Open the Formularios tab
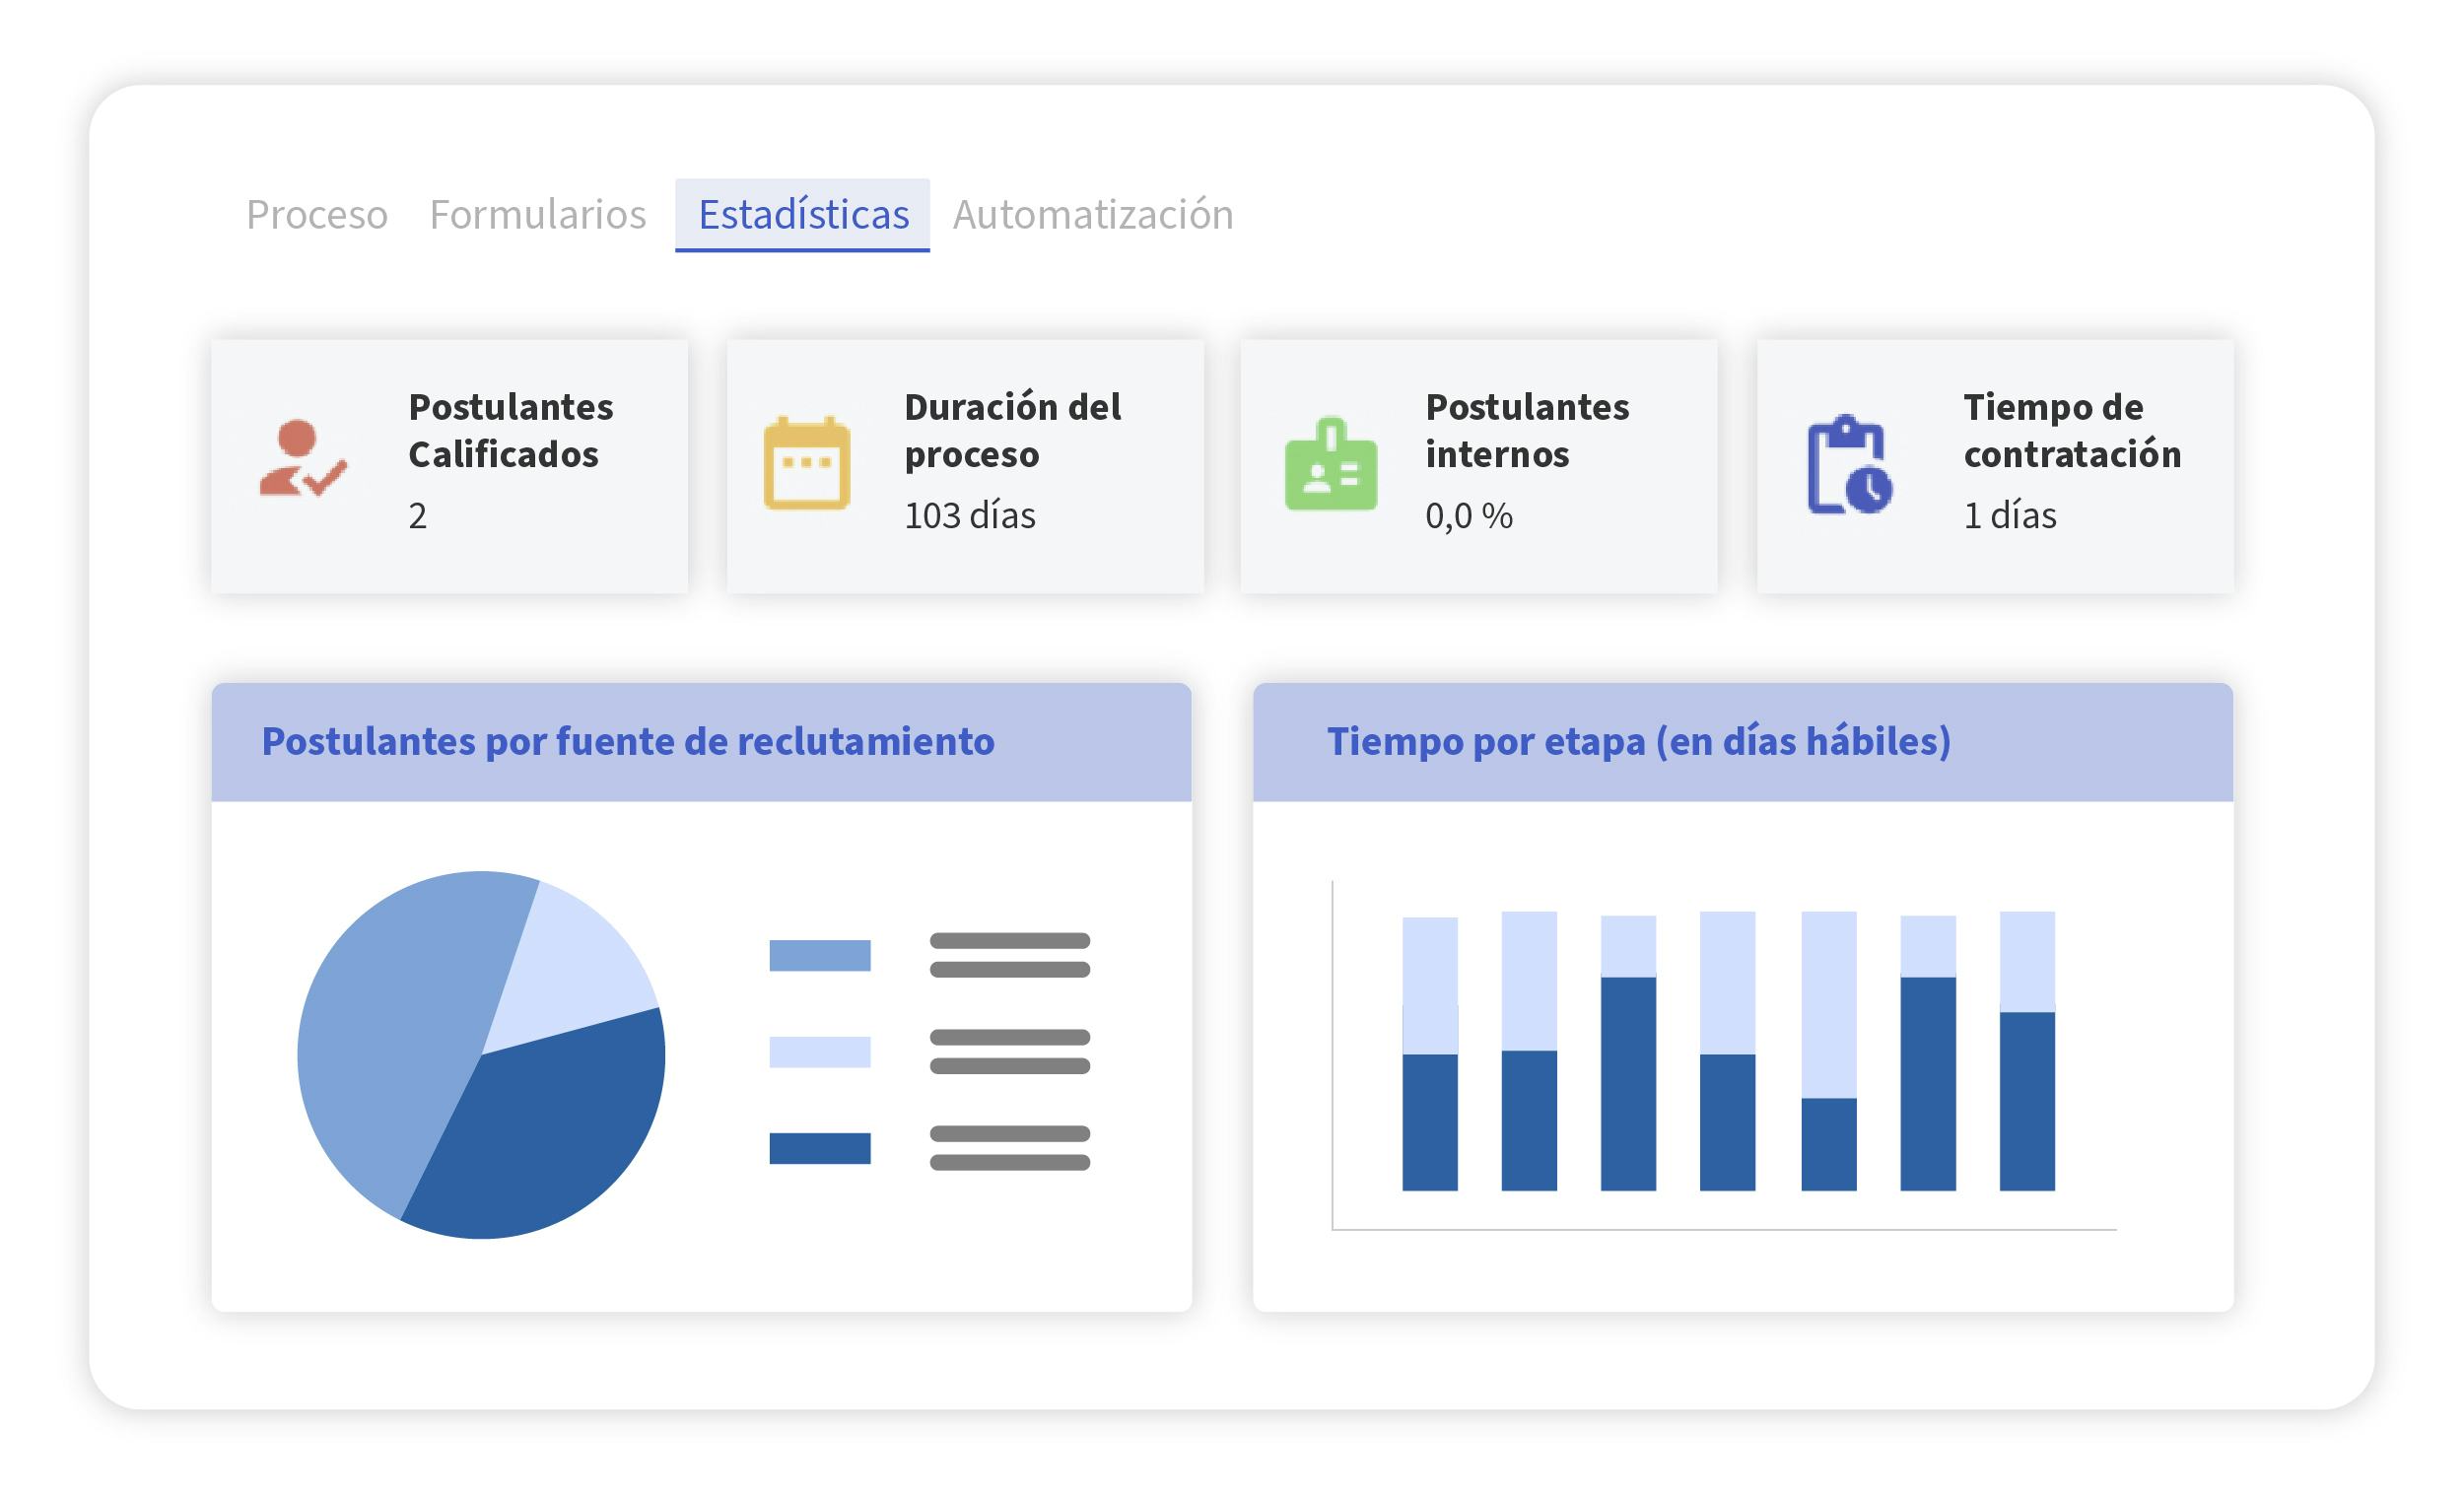 tap(537, 213)
